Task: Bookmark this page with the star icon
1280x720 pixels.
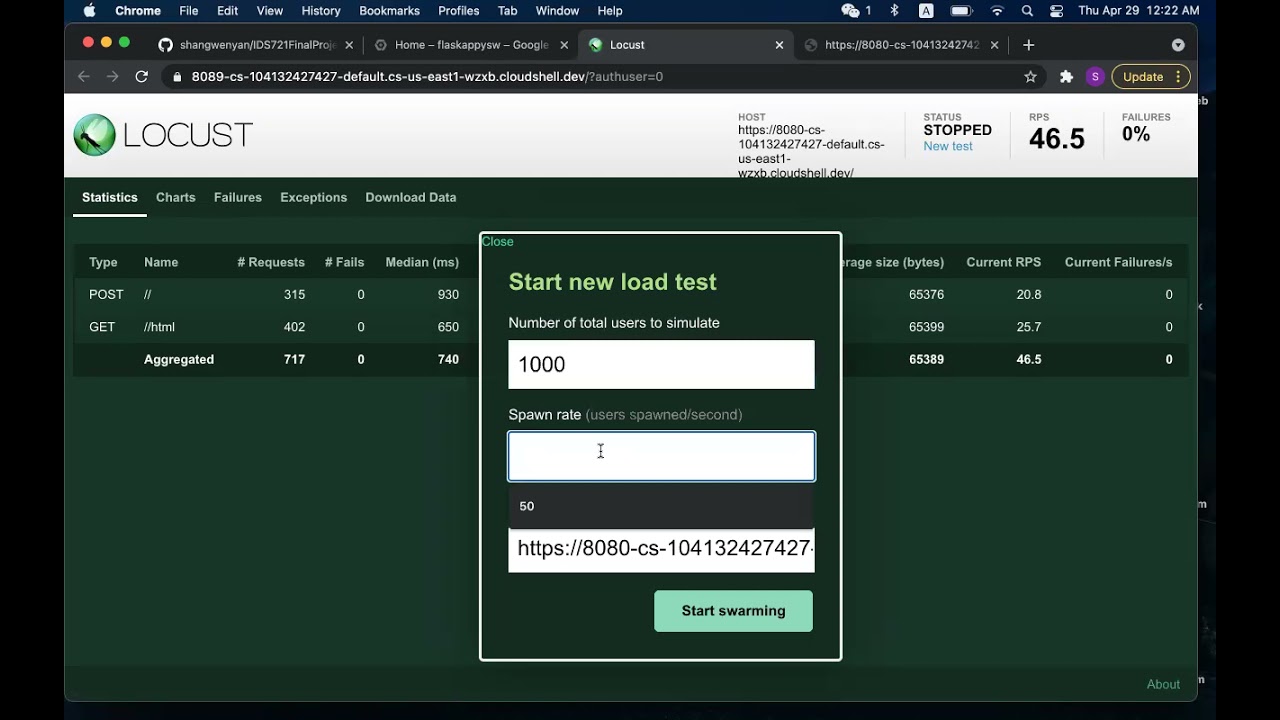Action: click(x=1031, y=77)
